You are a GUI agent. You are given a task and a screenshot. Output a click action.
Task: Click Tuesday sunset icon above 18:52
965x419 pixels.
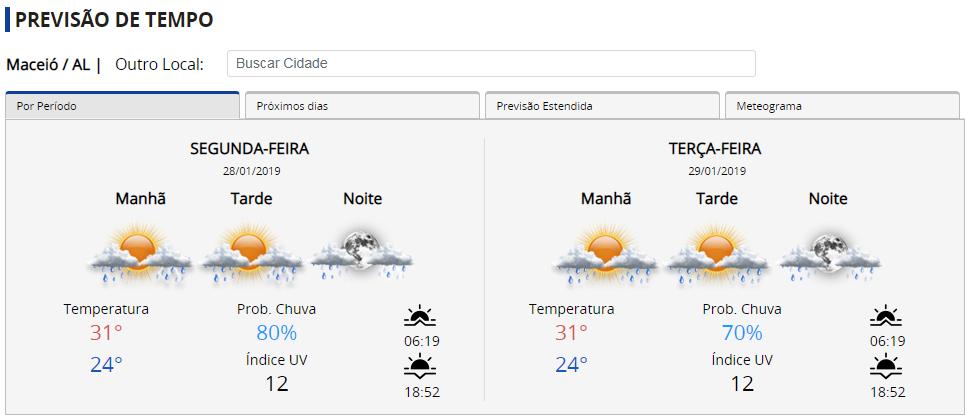pyautogui.click(x=887, y=368)
